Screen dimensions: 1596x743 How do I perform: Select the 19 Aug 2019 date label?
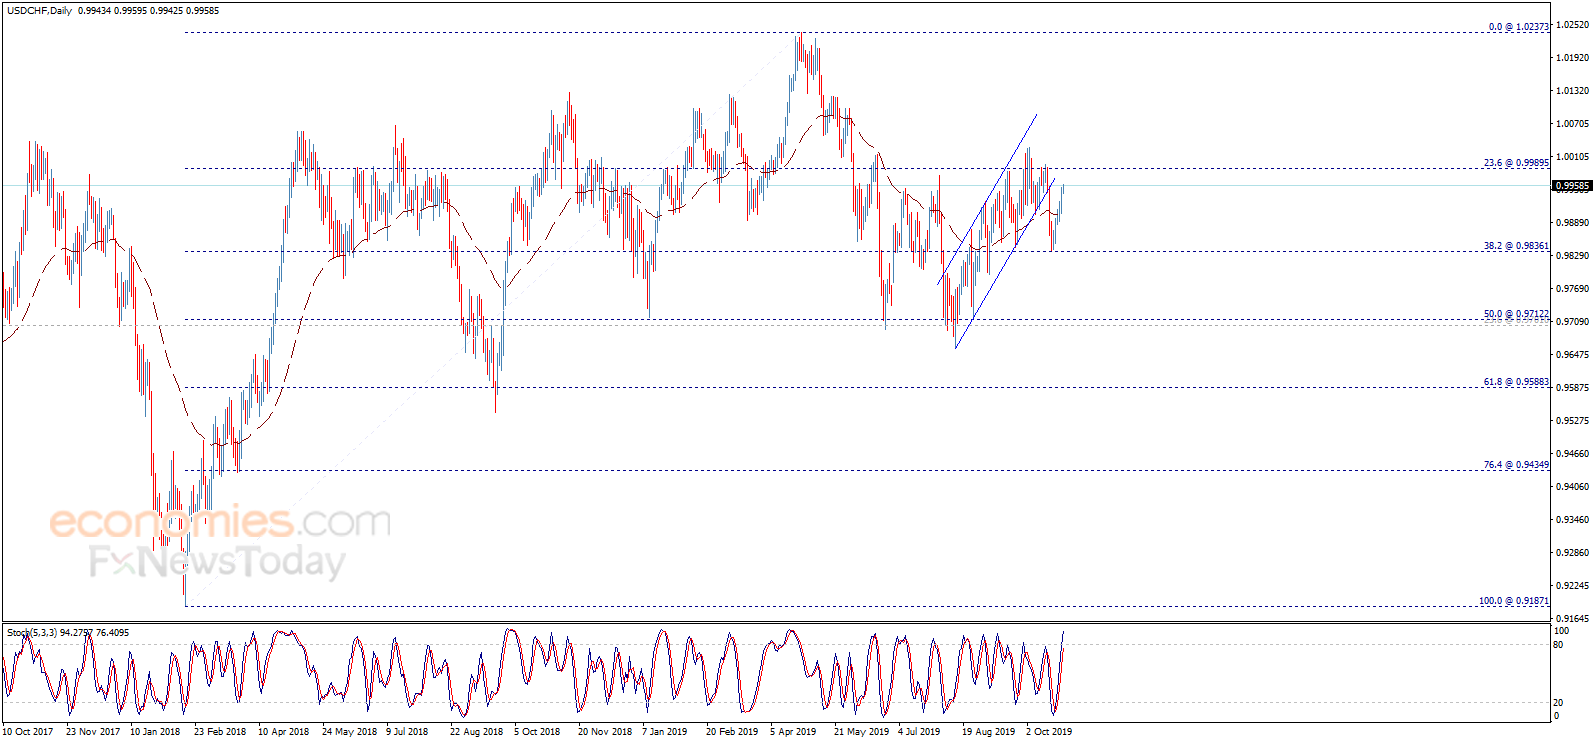[989, 732]
